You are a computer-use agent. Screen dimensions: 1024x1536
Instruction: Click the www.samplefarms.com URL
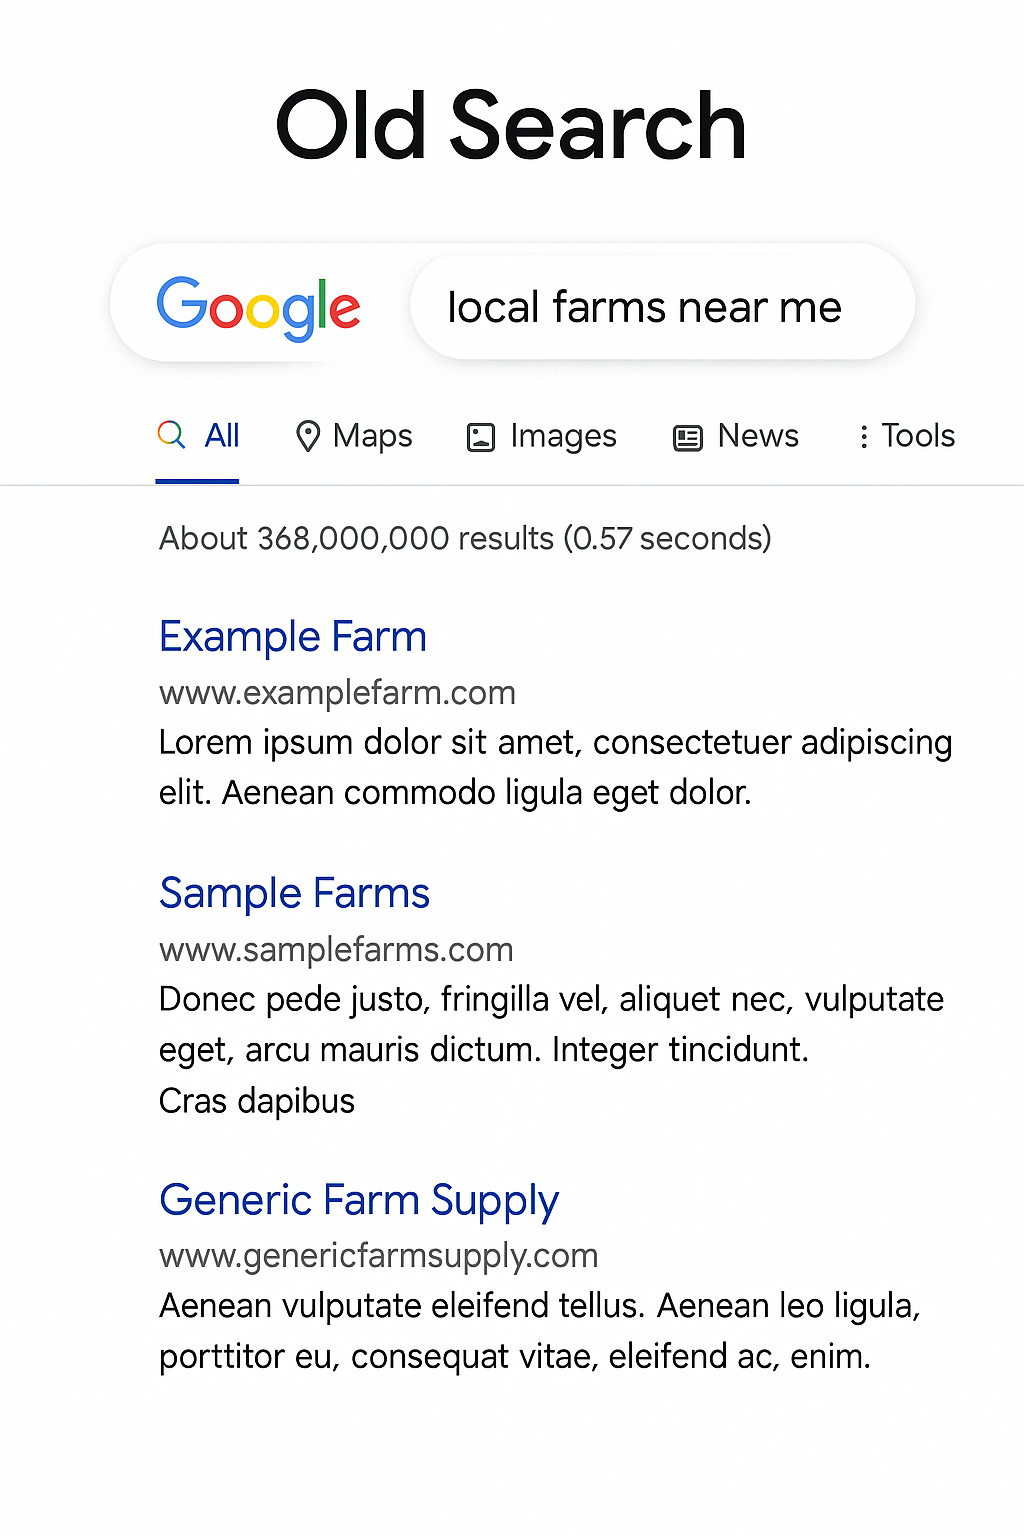click(x=336, y=949)
